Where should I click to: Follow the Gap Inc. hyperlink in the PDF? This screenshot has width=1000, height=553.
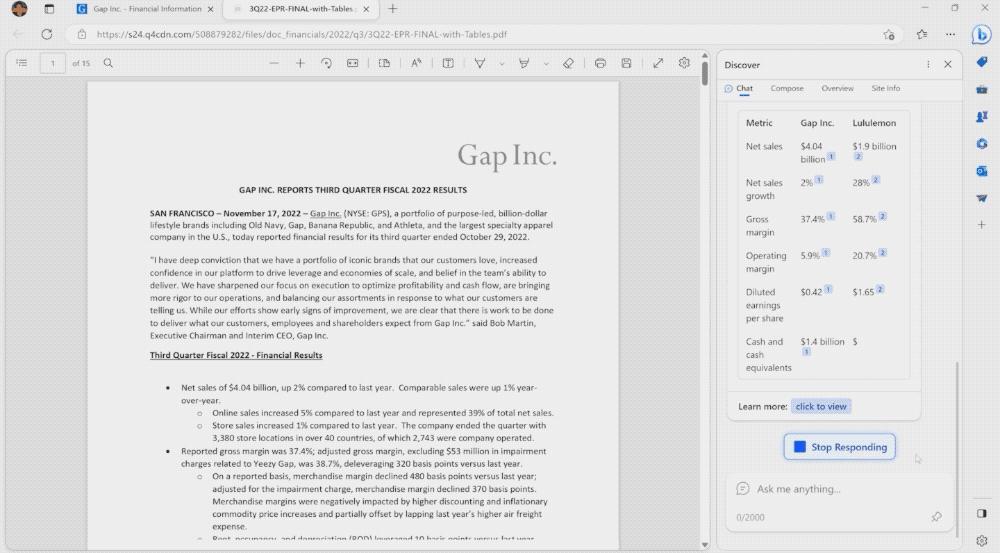(325, 213)
